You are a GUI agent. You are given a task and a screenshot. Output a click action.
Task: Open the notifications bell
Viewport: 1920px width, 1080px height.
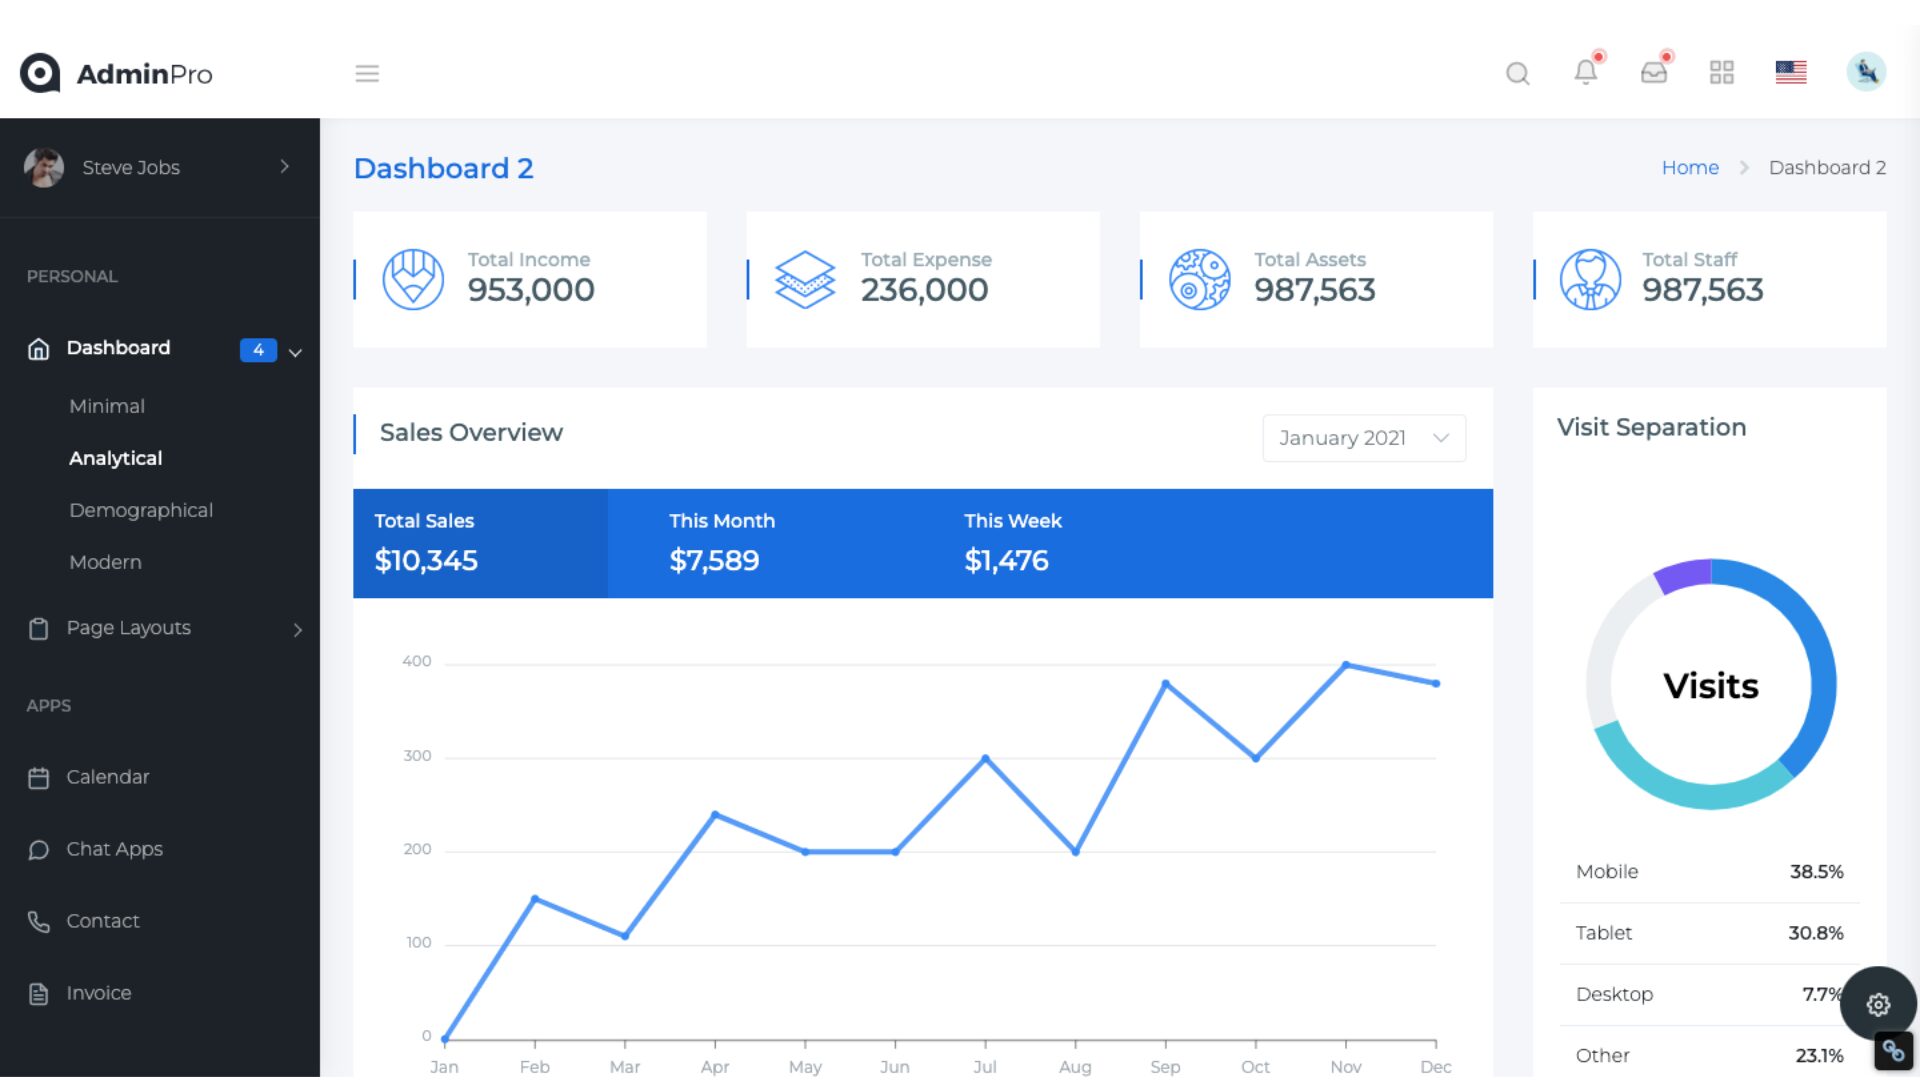[1586, 72]
